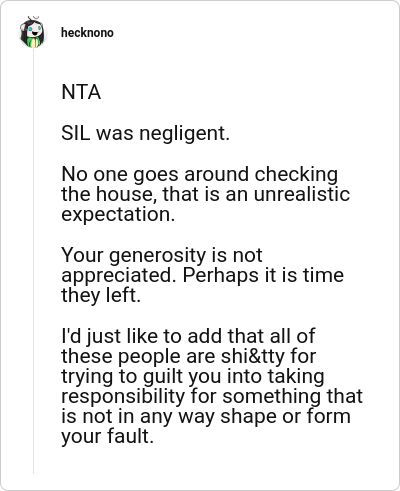Viewport: 400px width, 491px height.
Task: Click the word 'expectation.' in the third paragraph
Action: coord(118,215)
